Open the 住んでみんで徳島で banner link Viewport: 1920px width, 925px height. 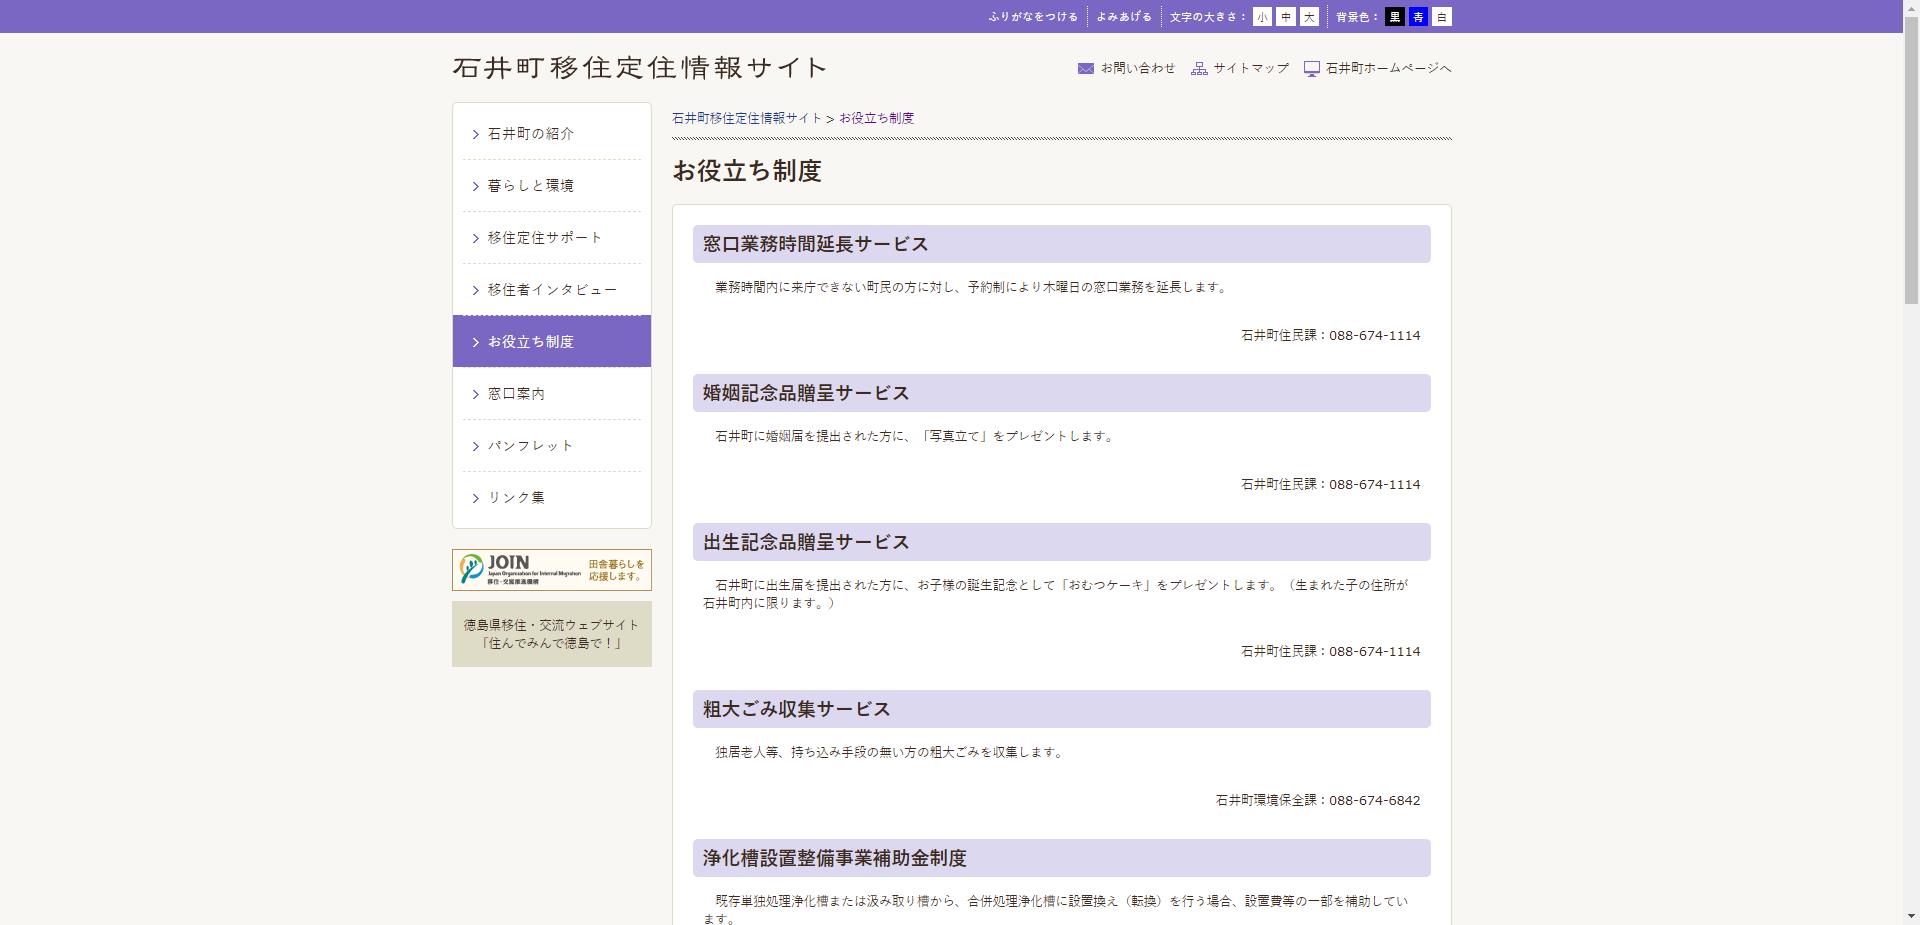551,633
